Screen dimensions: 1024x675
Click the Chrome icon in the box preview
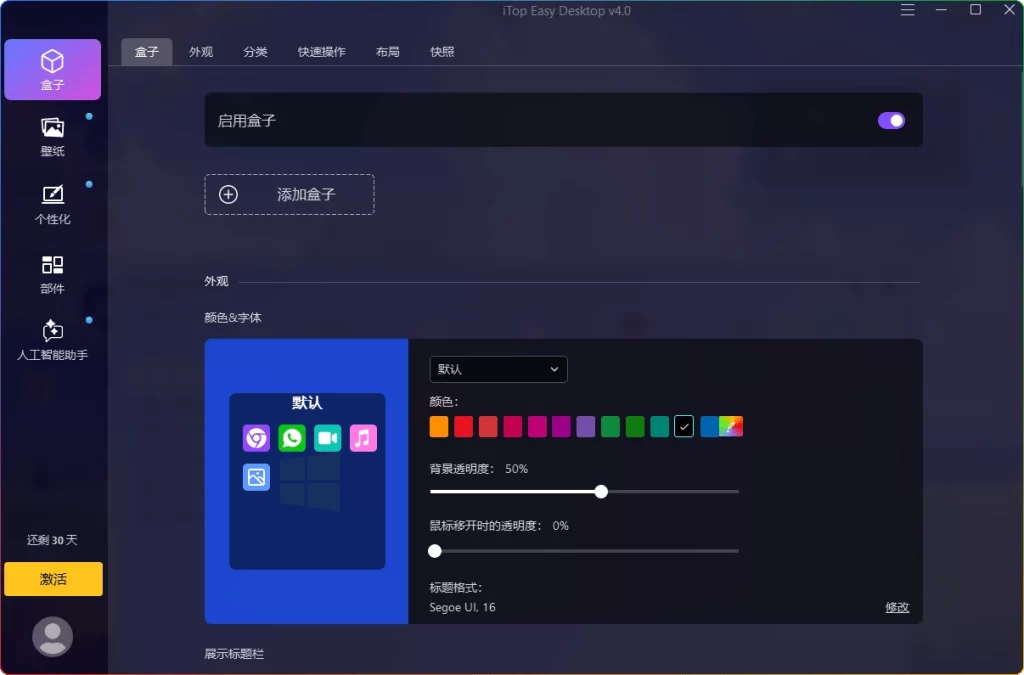point(256,438)
